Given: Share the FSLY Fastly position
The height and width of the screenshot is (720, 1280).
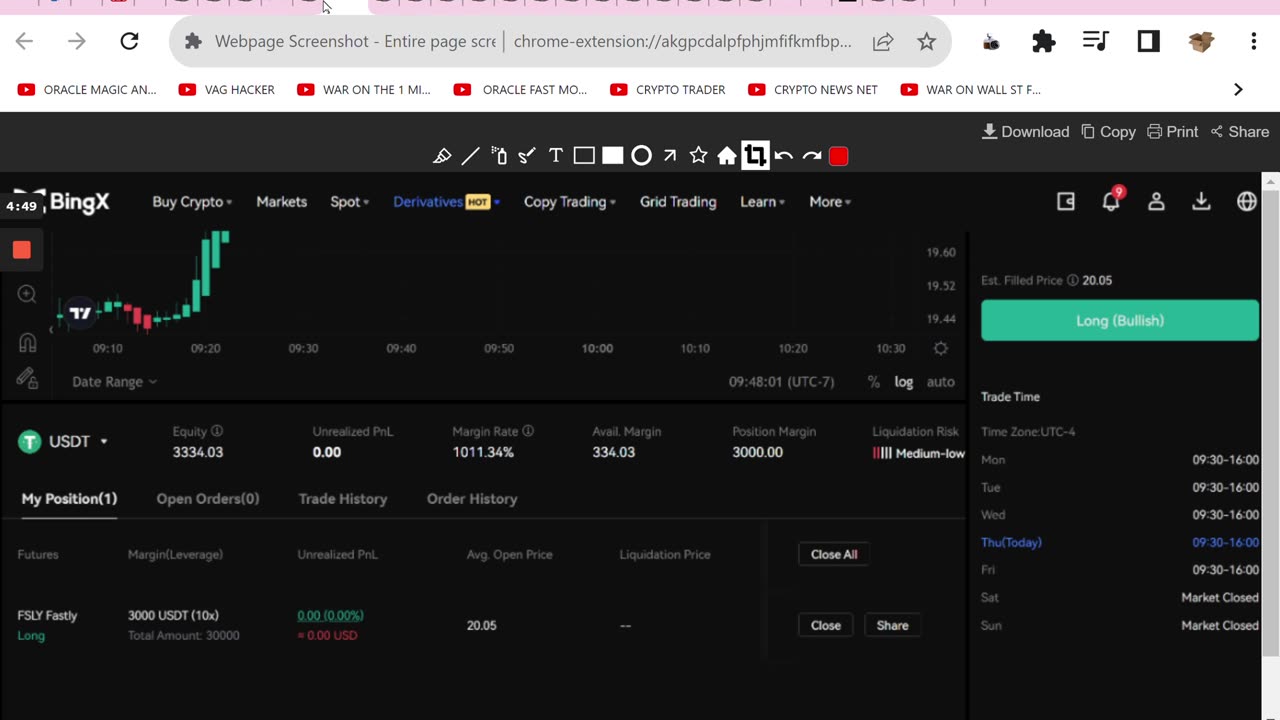Looking at the screenshot, I should pyautogui.click(x=893, y=625).
